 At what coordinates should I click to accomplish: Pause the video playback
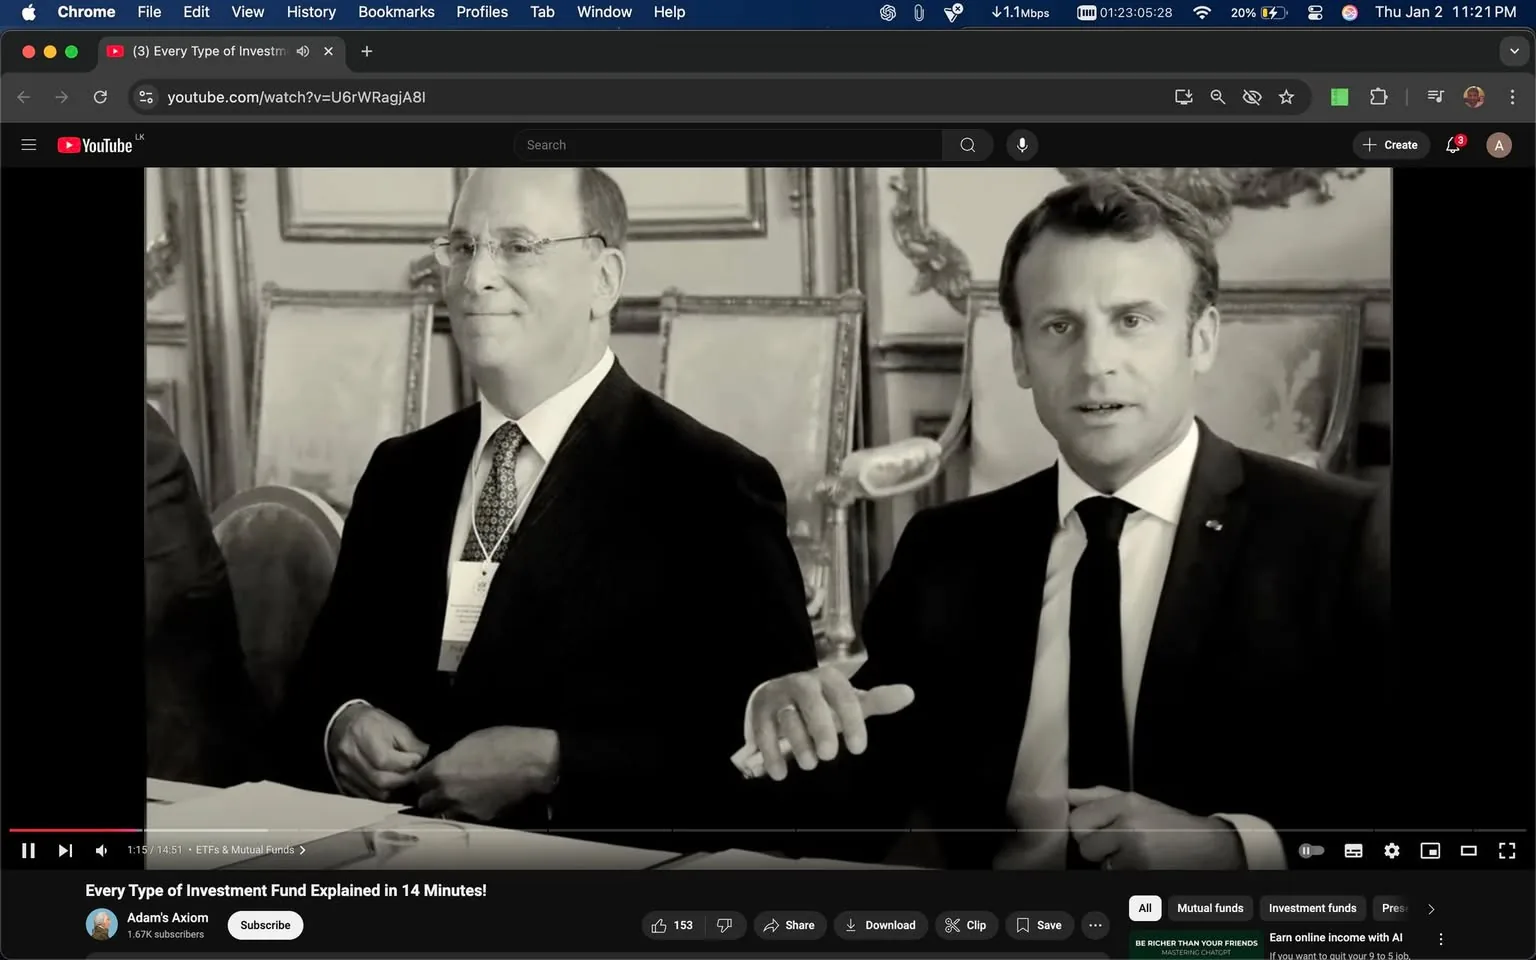pyautogui.click(x=28, y=850)
